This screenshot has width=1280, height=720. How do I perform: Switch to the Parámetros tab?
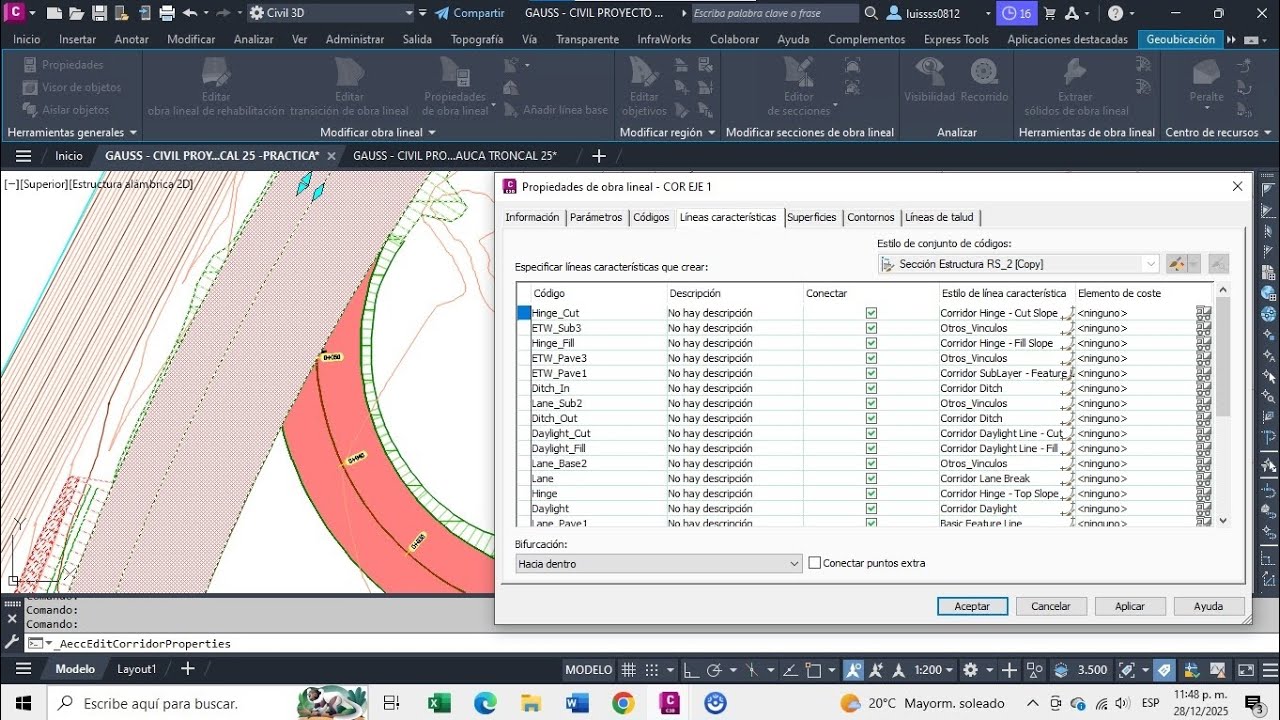tap(596, 217)
